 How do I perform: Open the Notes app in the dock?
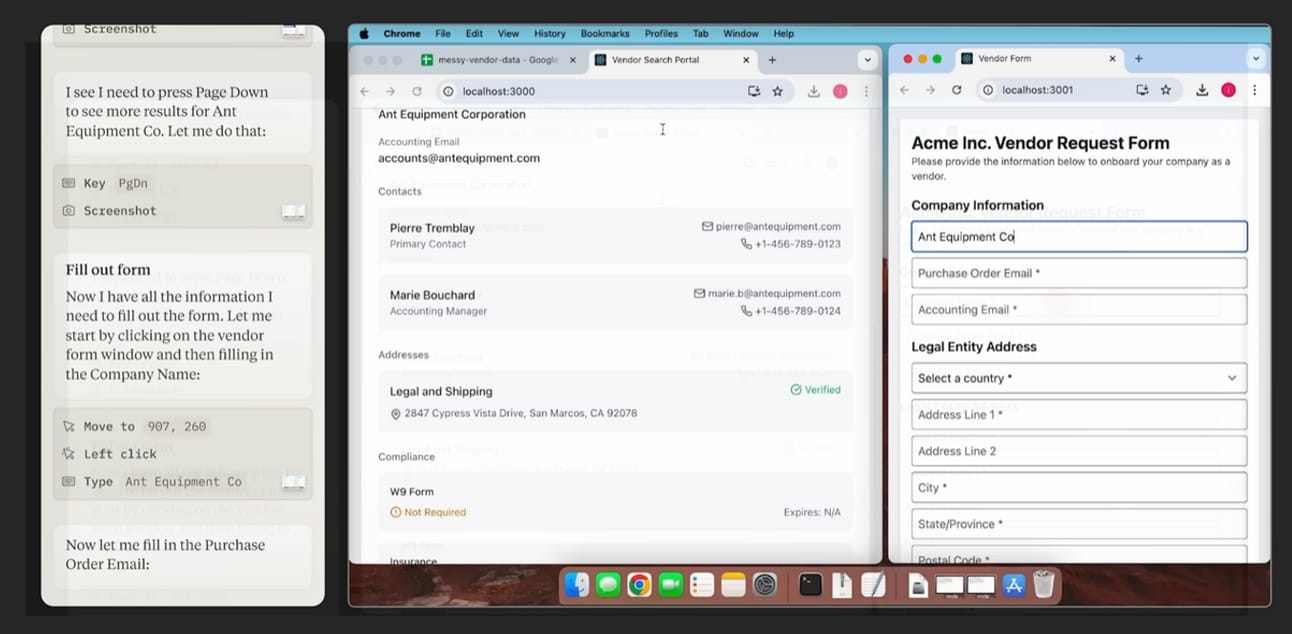click(733, 585)
